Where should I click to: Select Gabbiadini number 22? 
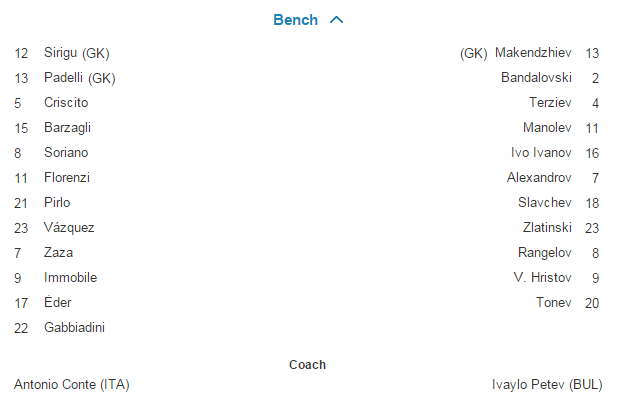click(74, 328)
